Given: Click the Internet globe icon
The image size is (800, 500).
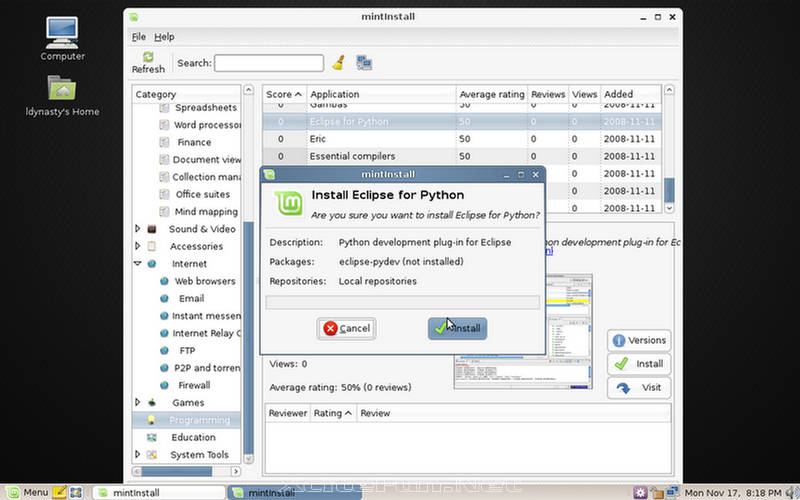Looking at the screenshot, I should tap(152, 264).
